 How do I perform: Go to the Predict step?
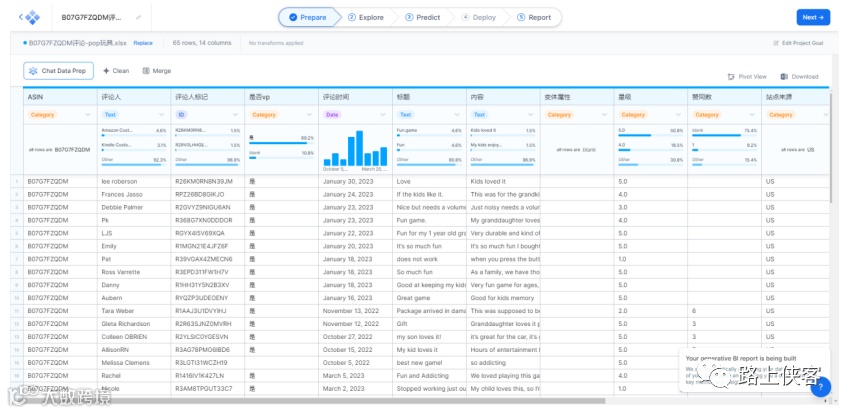(423, 17)
